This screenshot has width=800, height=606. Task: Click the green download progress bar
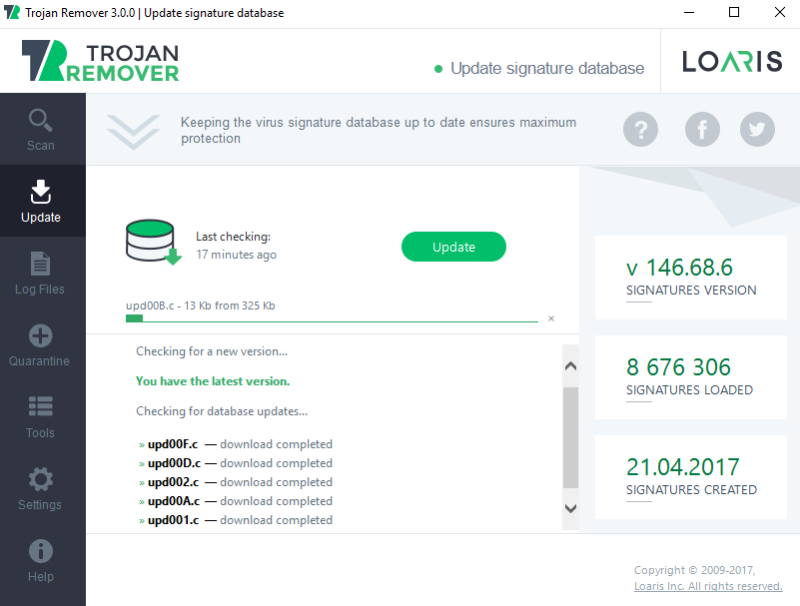pyautogui.click(x=332, y=319)
